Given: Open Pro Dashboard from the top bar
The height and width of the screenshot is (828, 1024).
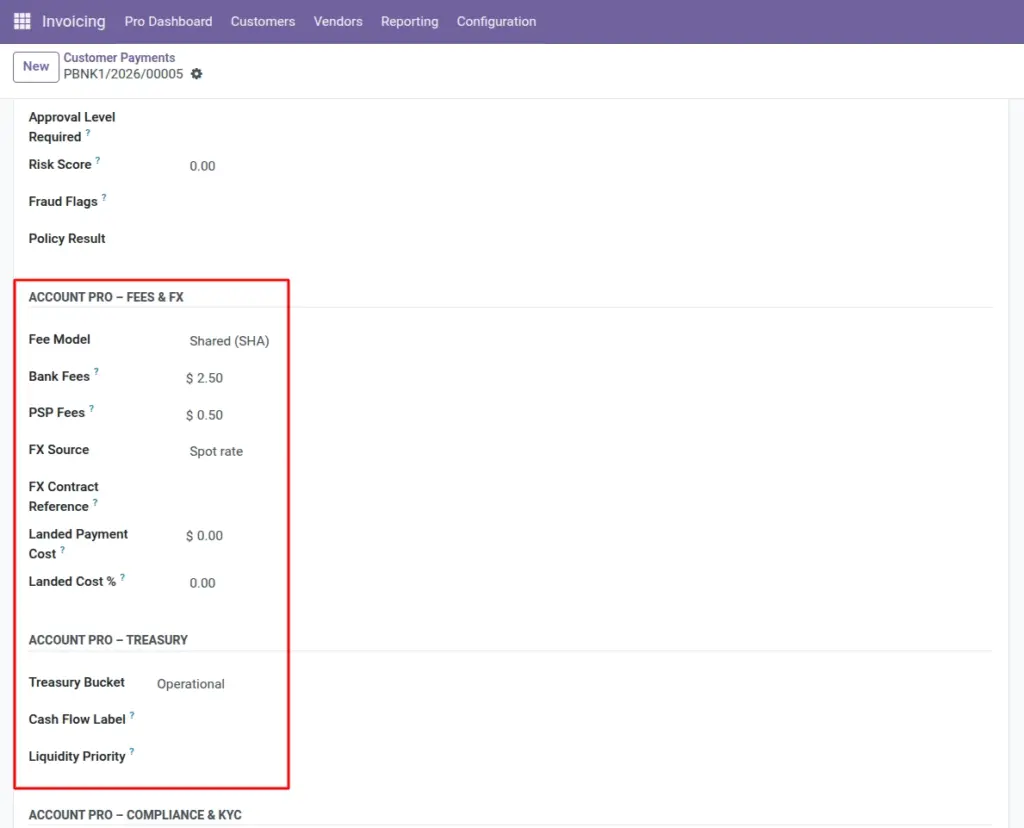Looking at the screenshot, I should [x=168, y=22].
